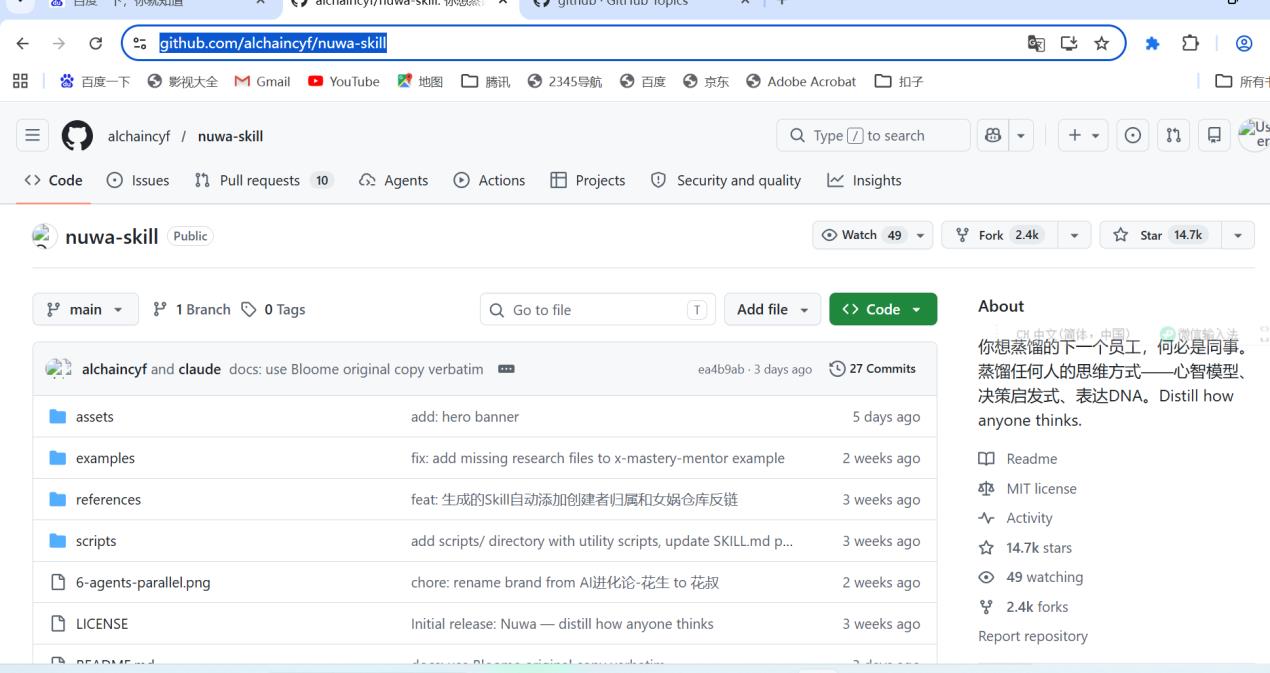Open the Gmail bookmark
Screen dimensions: 1270x673
click(262, 82)
